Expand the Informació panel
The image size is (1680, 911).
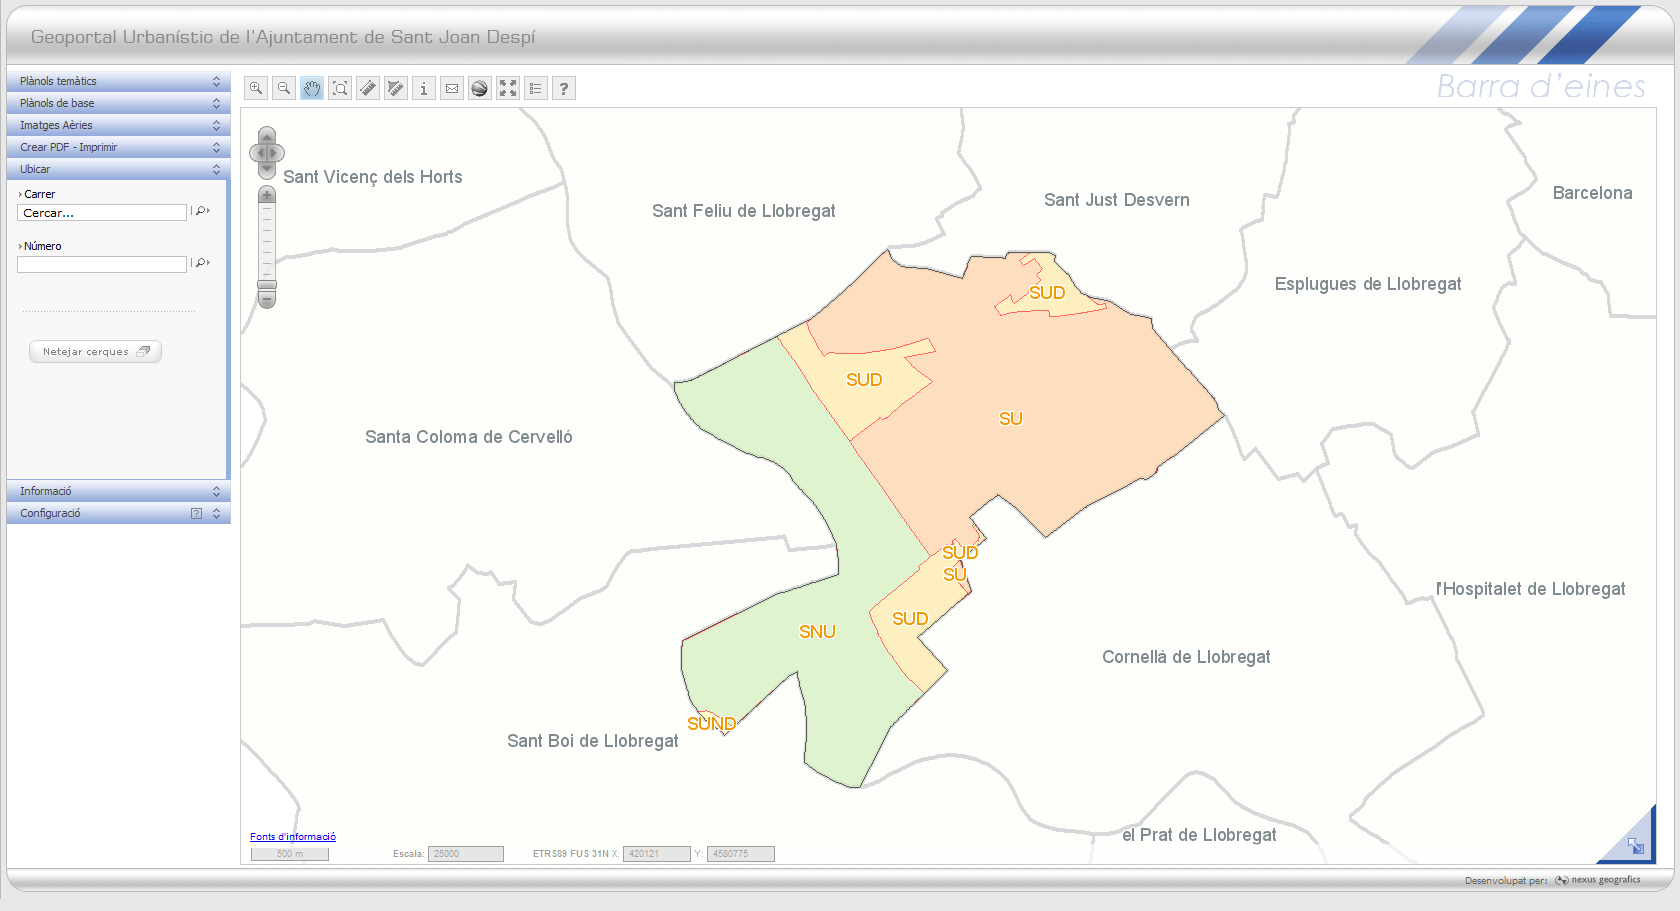(x=118, y=491)
